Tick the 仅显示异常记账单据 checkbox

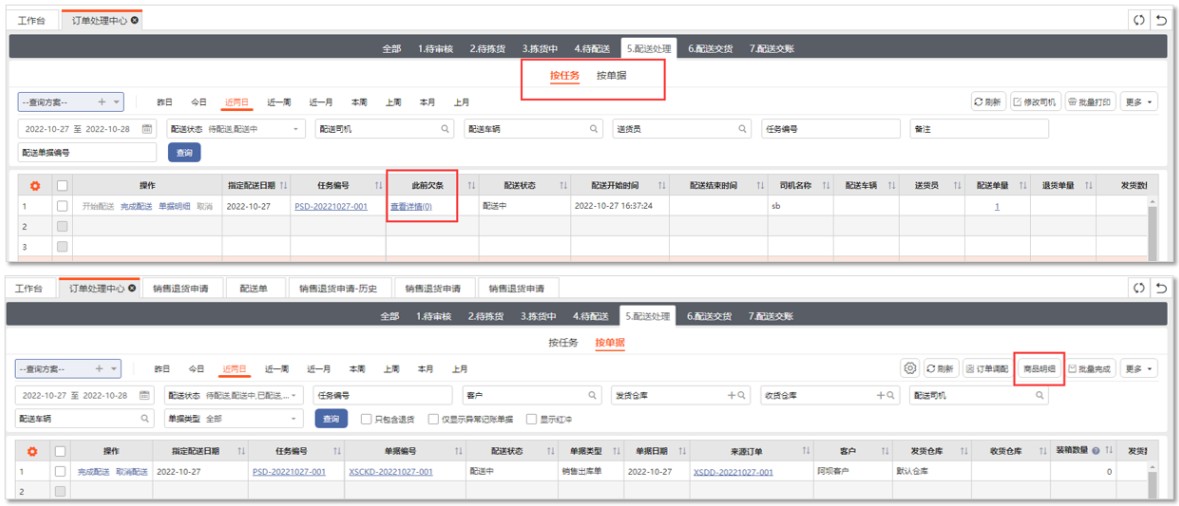[x=433, y=420]
